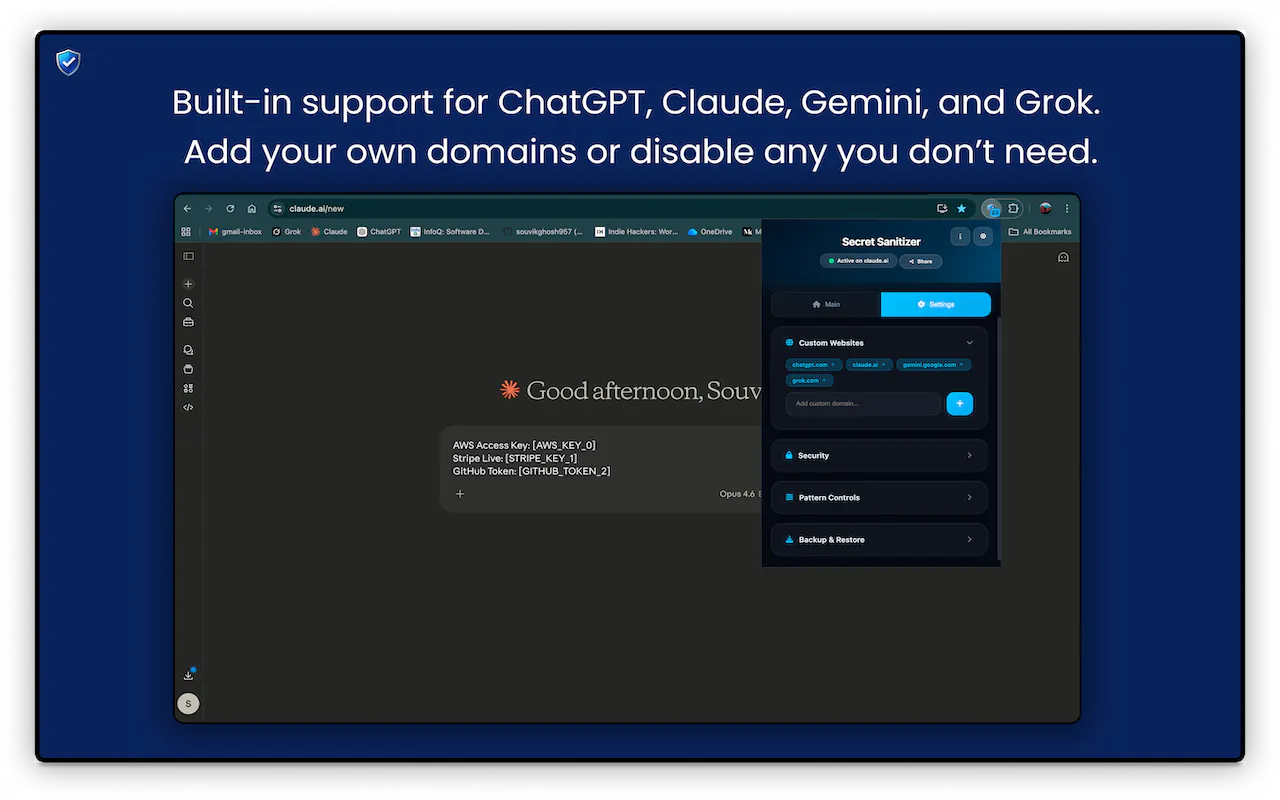The image size is (1280, 800).
Task: Click the line 'Stripe Live: [STRIPE_KEY_1]'
Action: coord(515,458)
